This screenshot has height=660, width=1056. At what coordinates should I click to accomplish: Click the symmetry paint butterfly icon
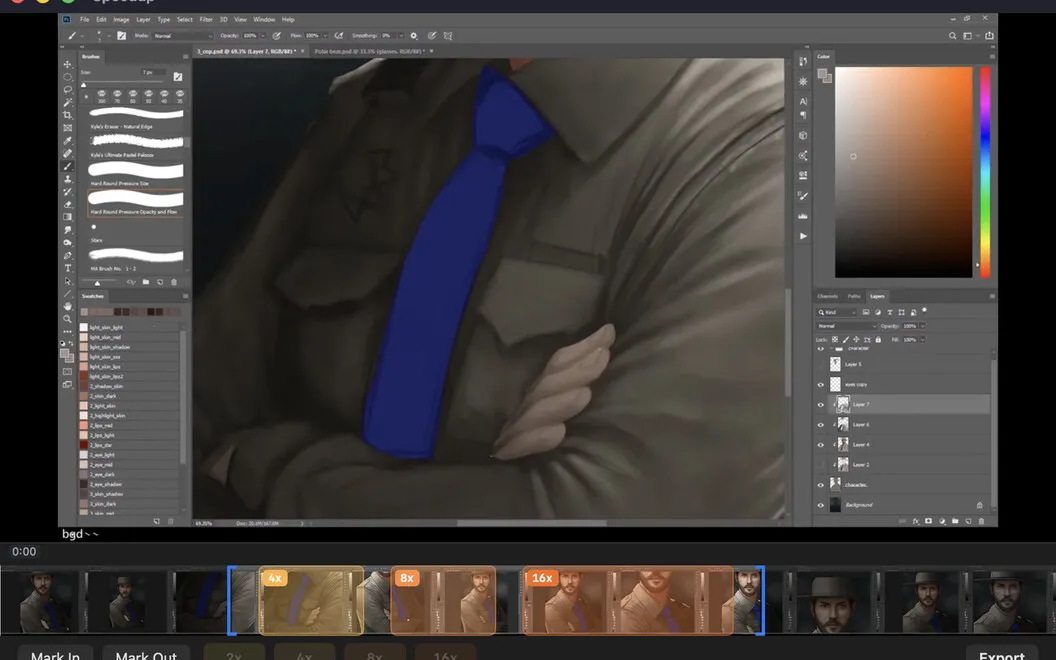448,36
